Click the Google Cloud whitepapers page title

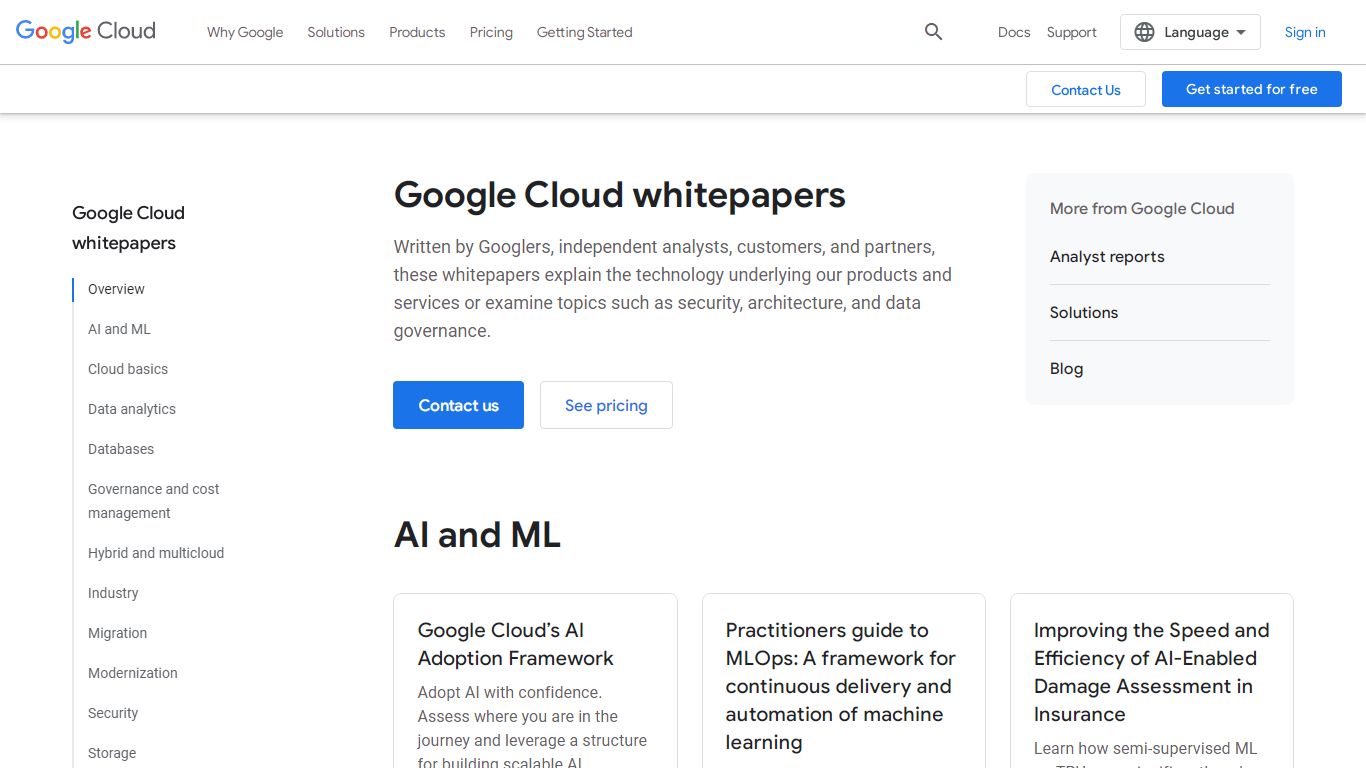[x=620, y=195]
